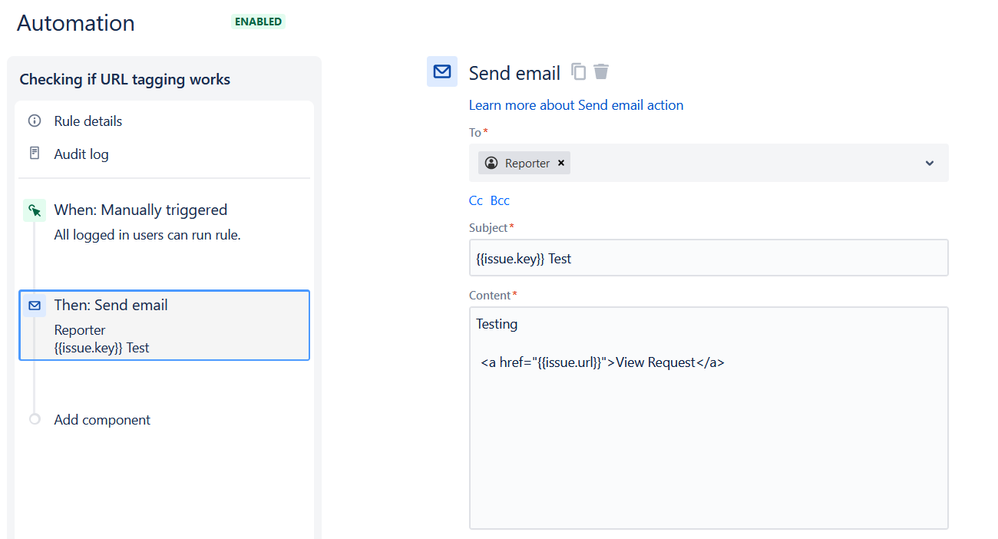Image resolution: width=998 pixels, height=539 pixels.
Task: Click the rule name 'Checking if URL tagging works'
Action: 125,80
